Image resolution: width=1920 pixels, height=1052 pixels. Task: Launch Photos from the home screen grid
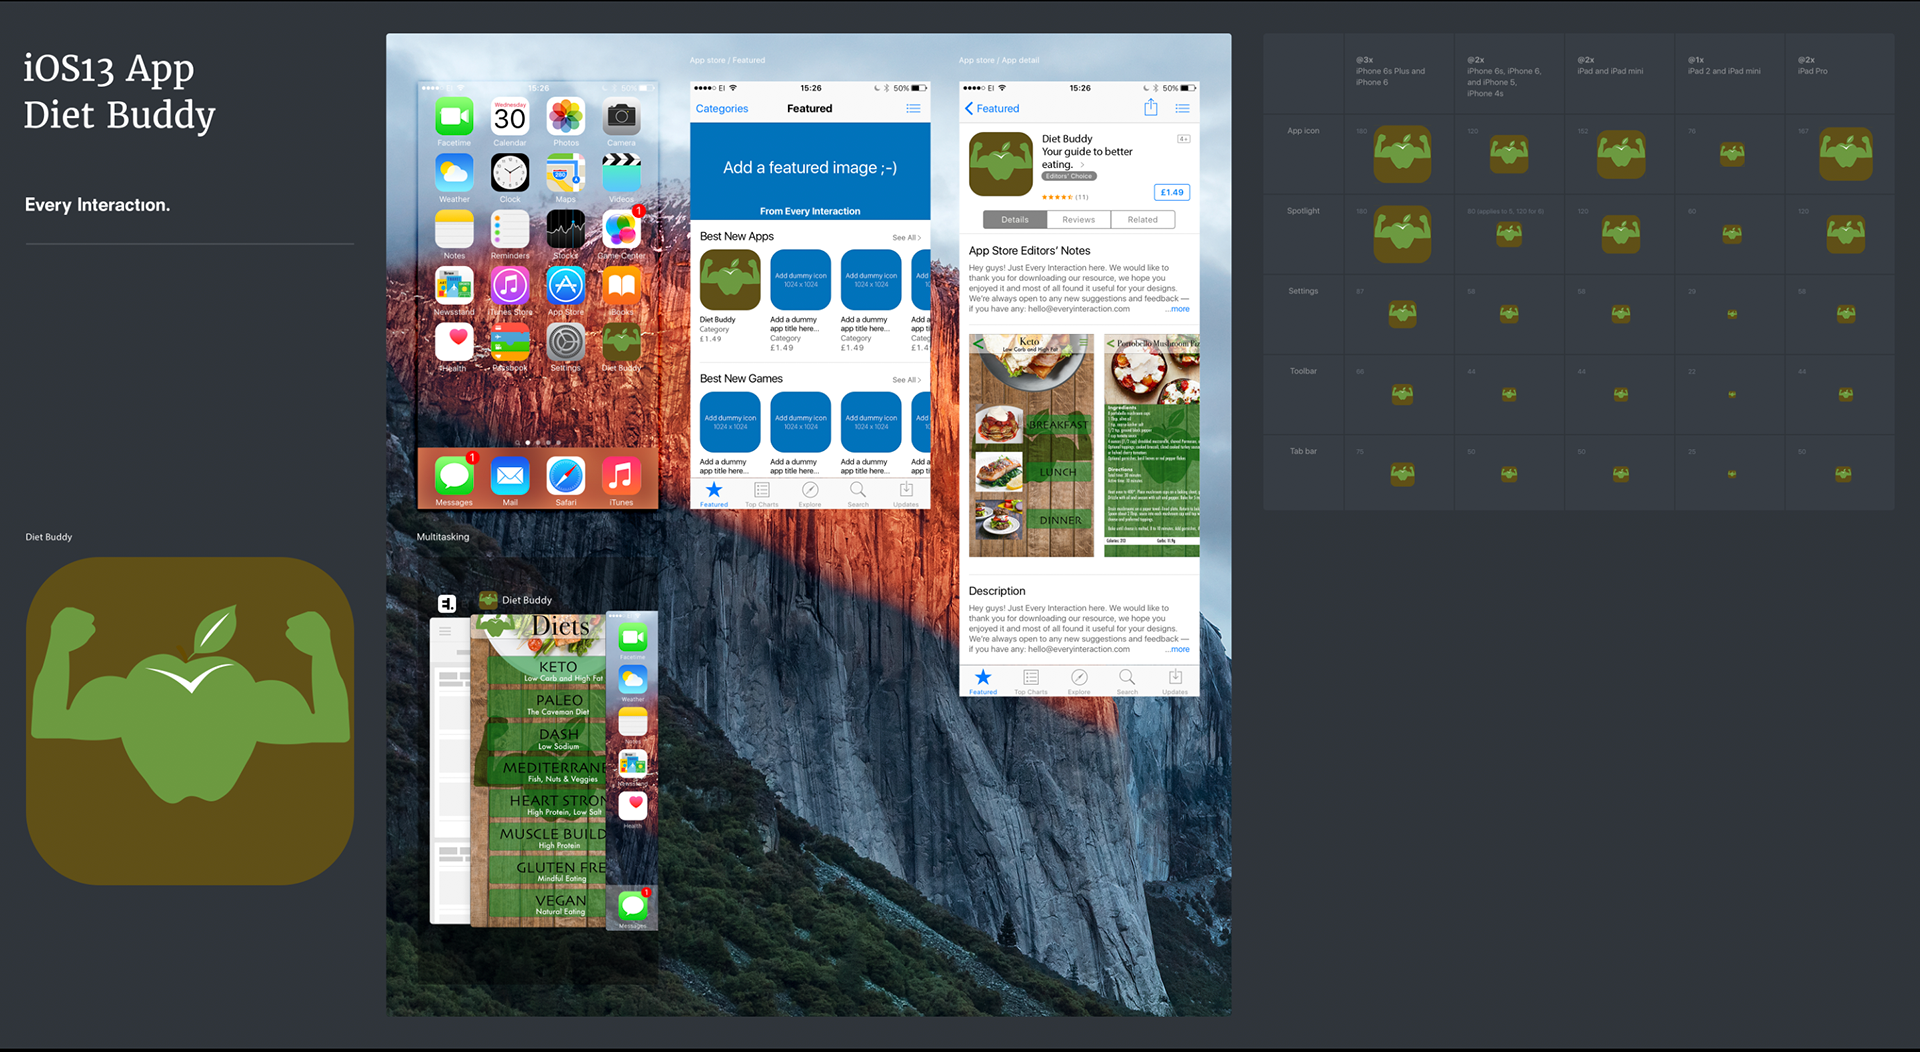[566, 117]
